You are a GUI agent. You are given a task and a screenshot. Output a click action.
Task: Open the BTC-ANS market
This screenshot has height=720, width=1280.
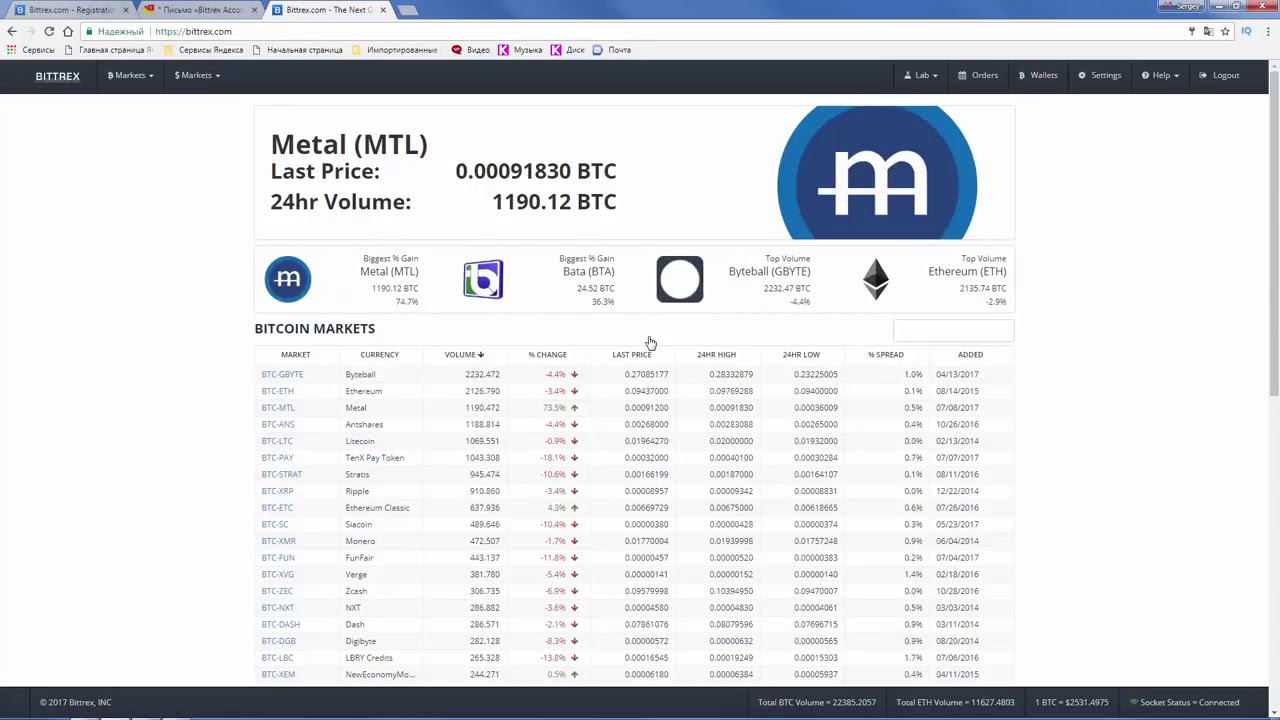[278, 424]
